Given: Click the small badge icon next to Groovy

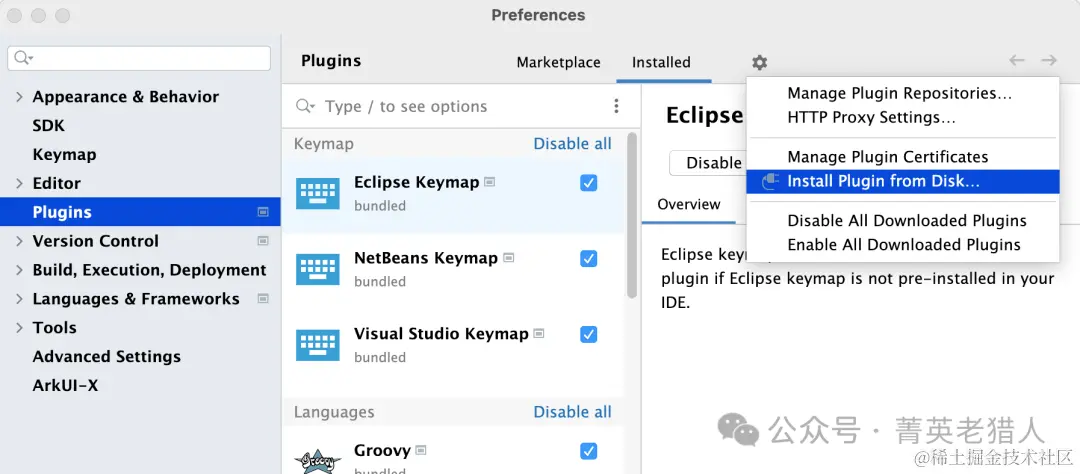Looking at the screenshot, I should click(421, 451).
